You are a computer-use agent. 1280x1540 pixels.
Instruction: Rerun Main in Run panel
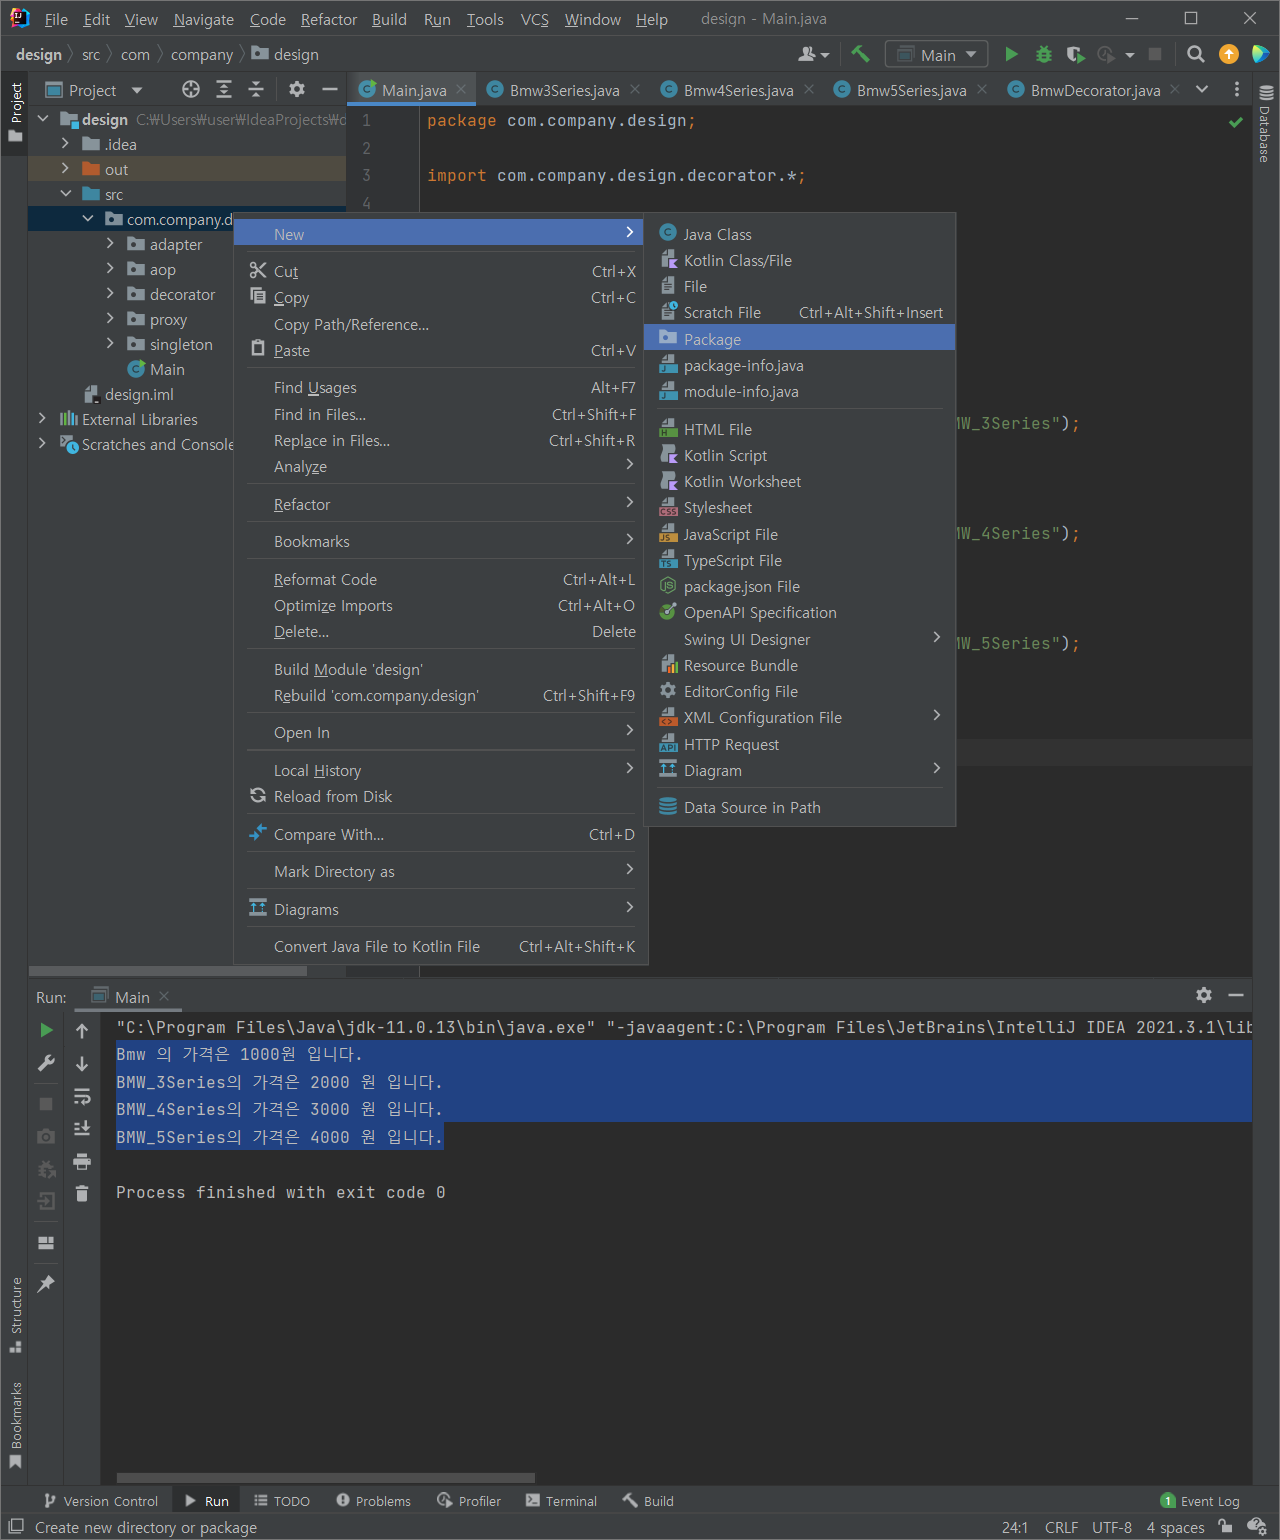(x=46, y=1030)
